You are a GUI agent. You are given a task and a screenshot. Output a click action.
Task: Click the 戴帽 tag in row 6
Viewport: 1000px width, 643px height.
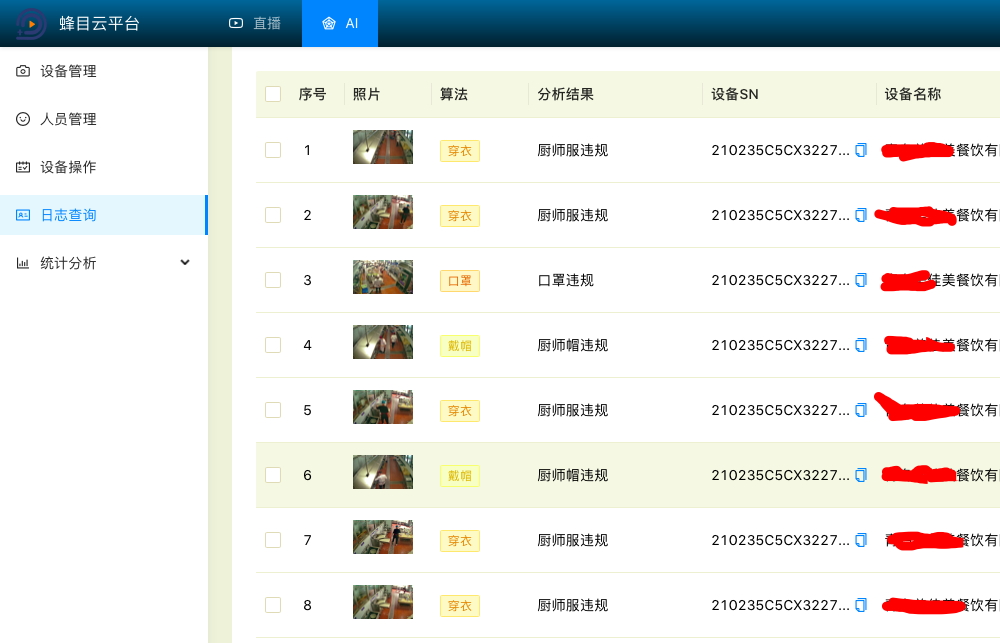pyautogui.click(x=459, y=476)
